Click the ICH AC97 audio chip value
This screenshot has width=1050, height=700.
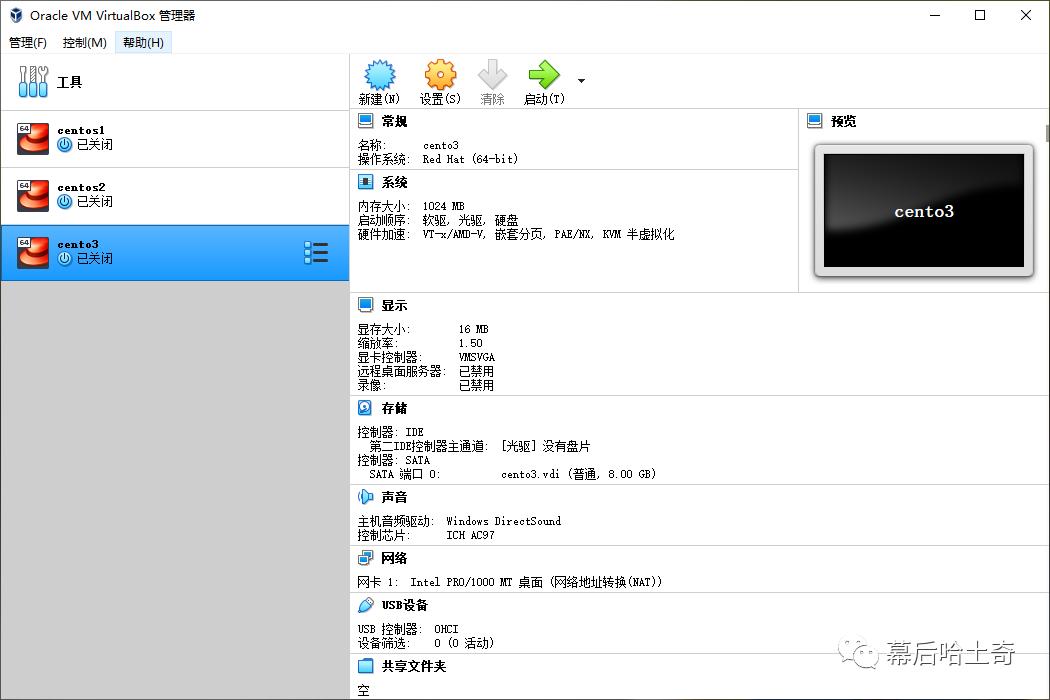point(470,535)
